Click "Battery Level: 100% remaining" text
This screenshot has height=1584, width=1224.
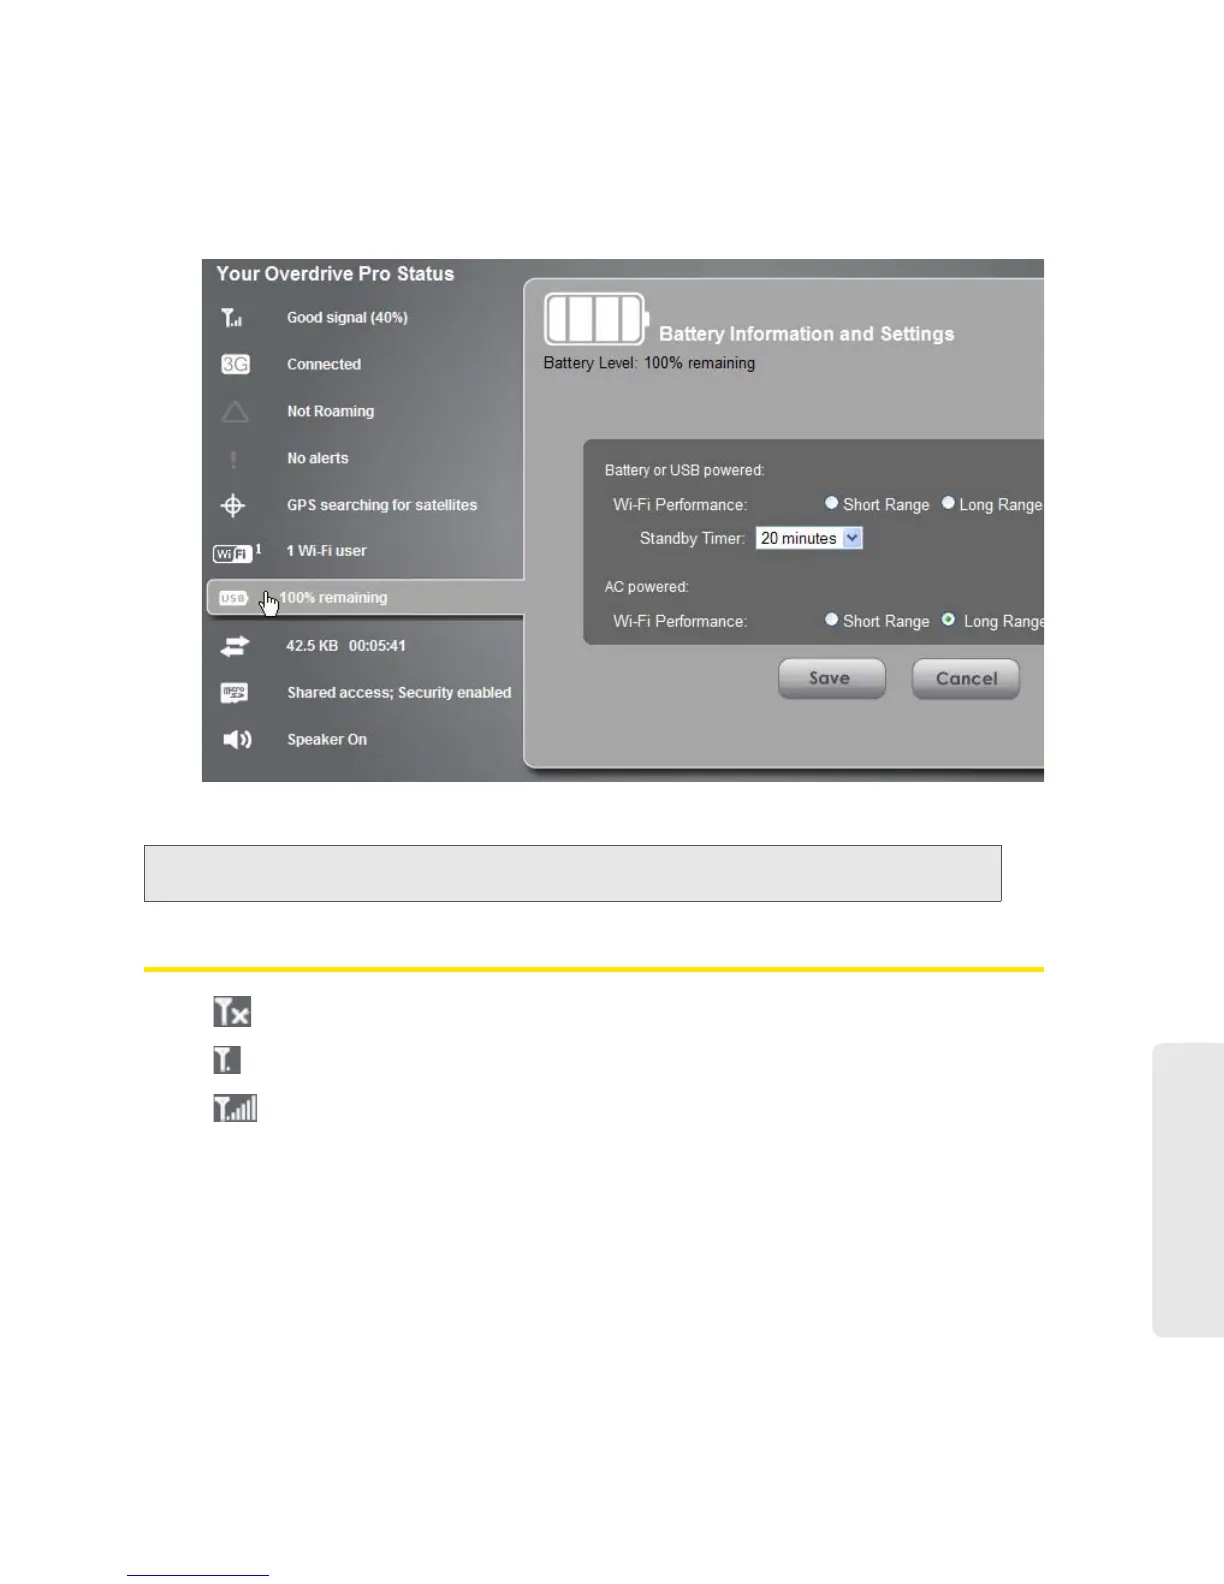click(649, 363)
